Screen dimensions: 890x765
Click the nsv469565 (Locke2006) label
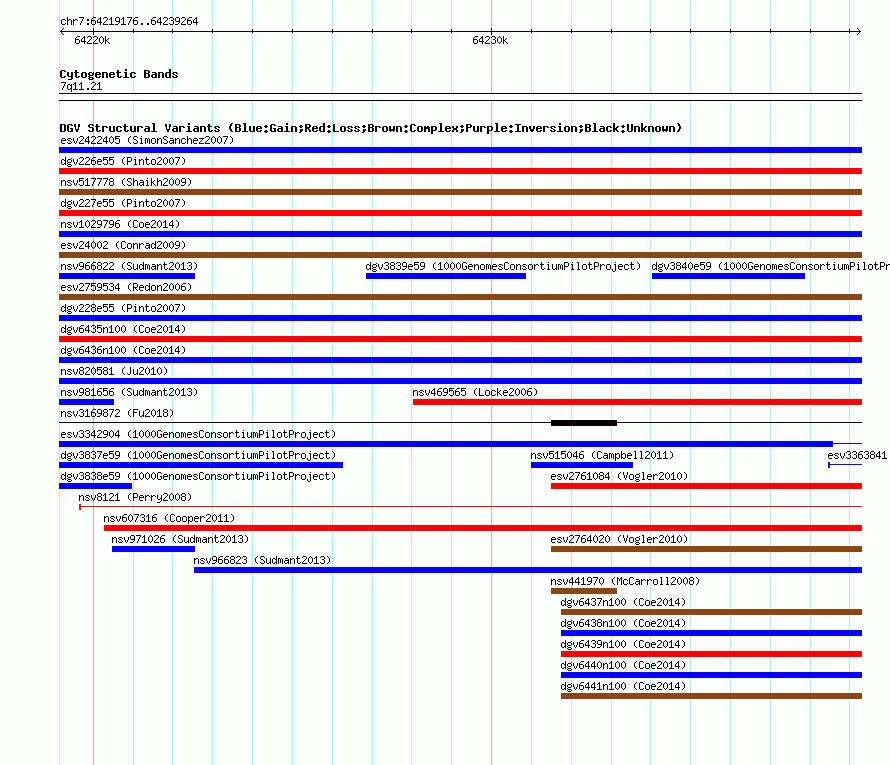pyautogui.click(x=475, y=392)
